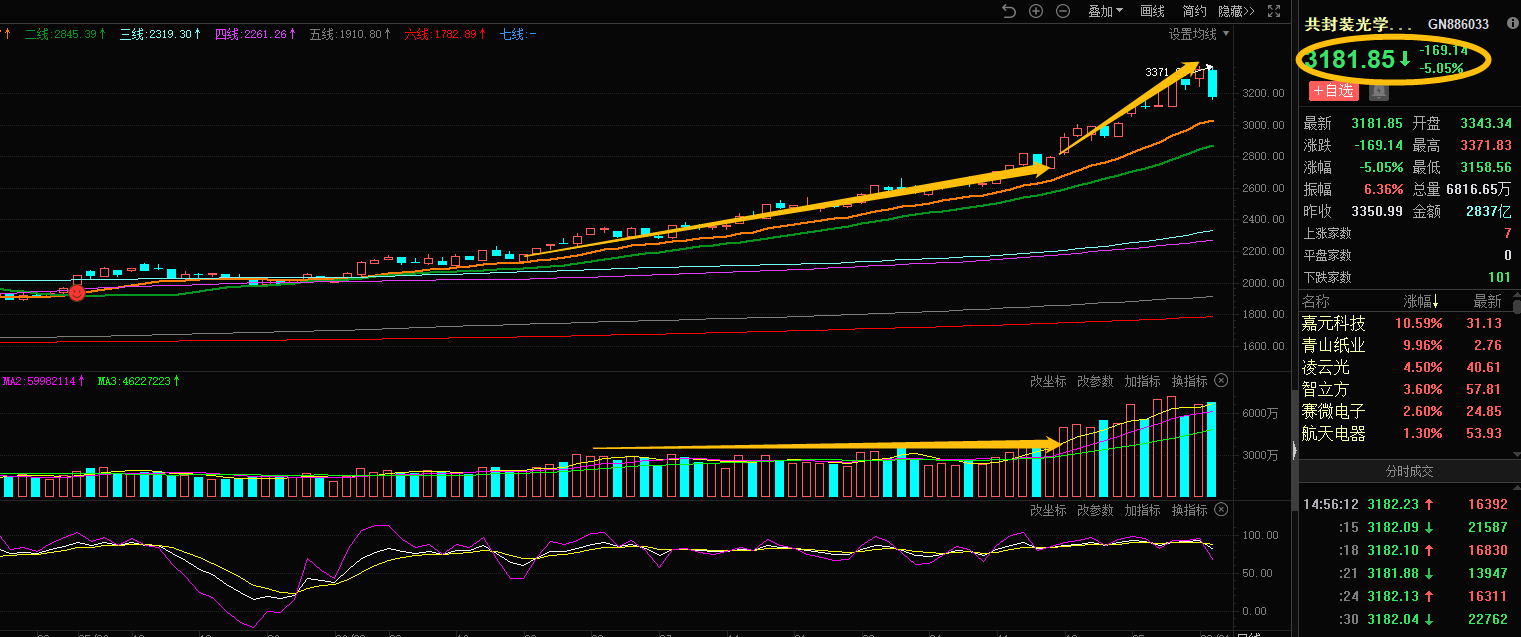
Task: Select 嘉元科技 in the constituent list
Action: 1333,324
